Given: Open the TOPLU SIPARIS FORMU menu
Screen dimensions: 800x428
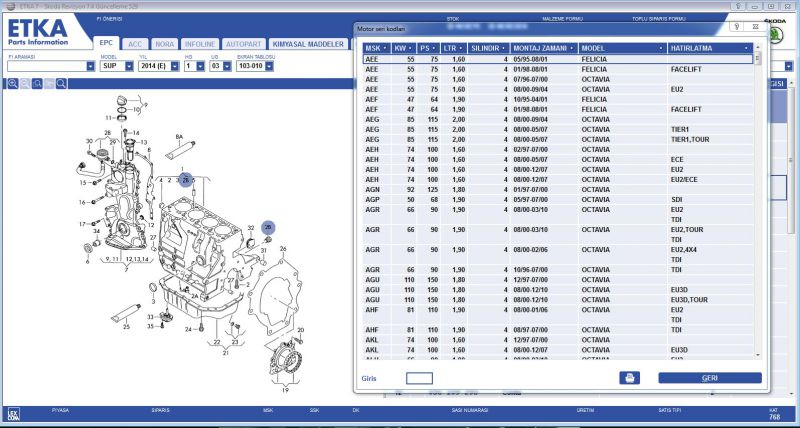Looking at the screenshot, I should (x=659, y=19).
